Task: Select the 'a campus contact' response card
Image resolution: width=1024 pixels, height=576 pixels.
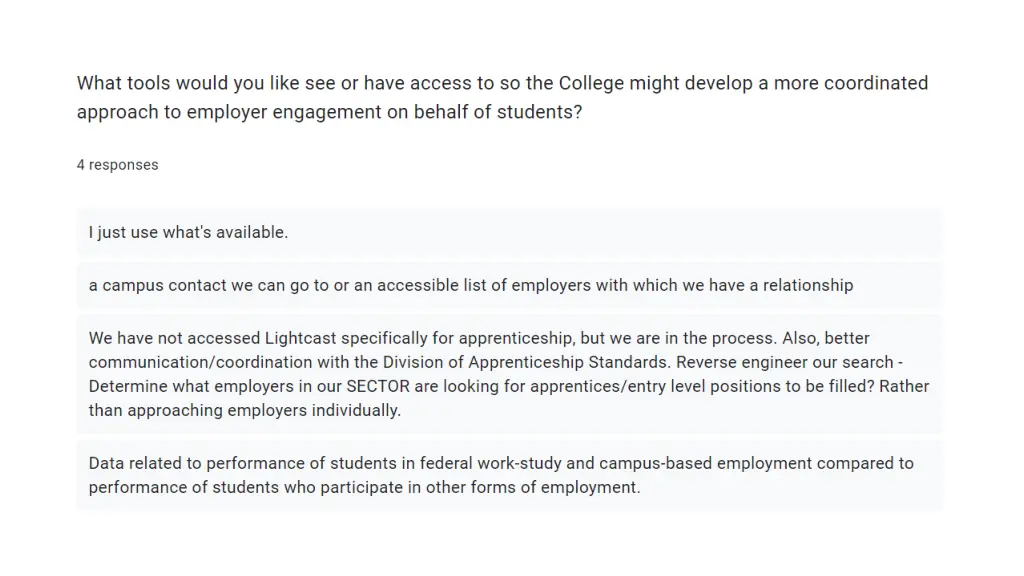Action: point(509,285)
